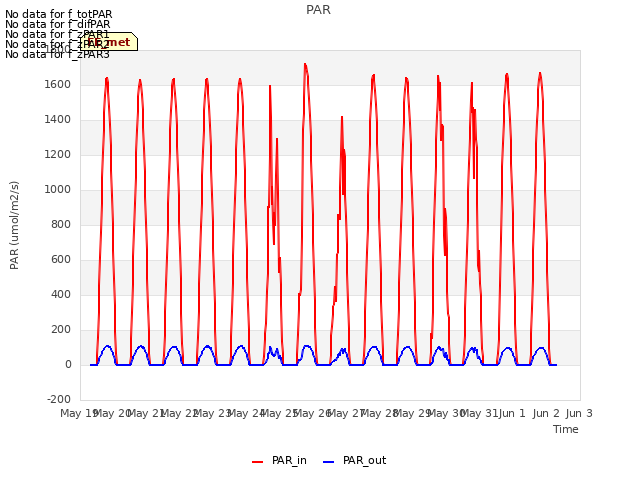This screenshot has height=480, width=640.
Task: Toggle the PAR_in legend entry
Action: [279, 461]
